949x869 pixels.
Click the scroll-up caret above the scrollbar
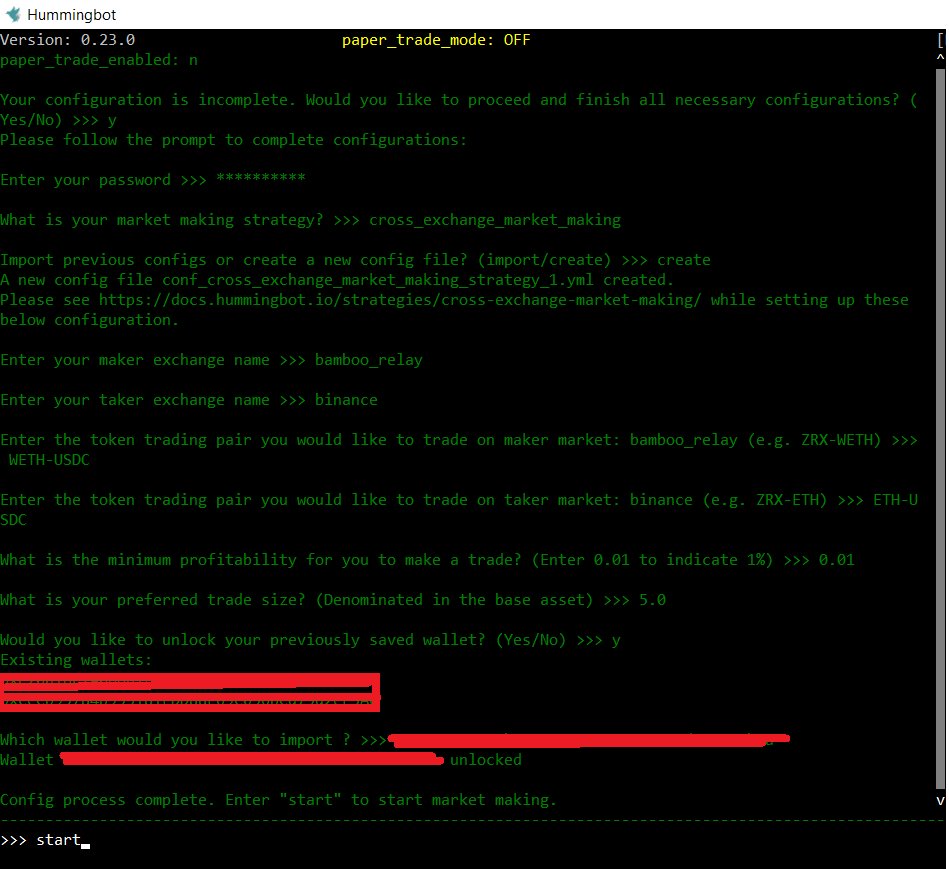click(x=939, y=57)
